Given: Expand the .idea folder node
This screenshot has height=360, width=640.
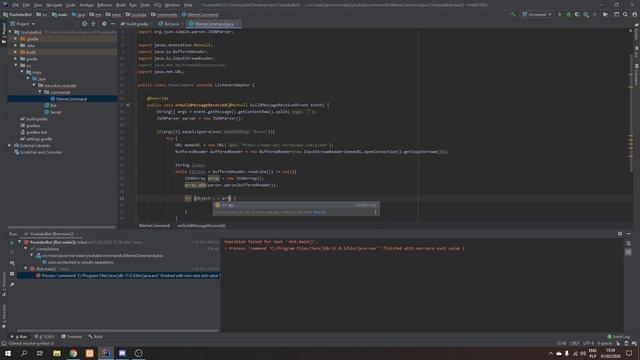Looking at the screenshot, I should pos(16,45).
